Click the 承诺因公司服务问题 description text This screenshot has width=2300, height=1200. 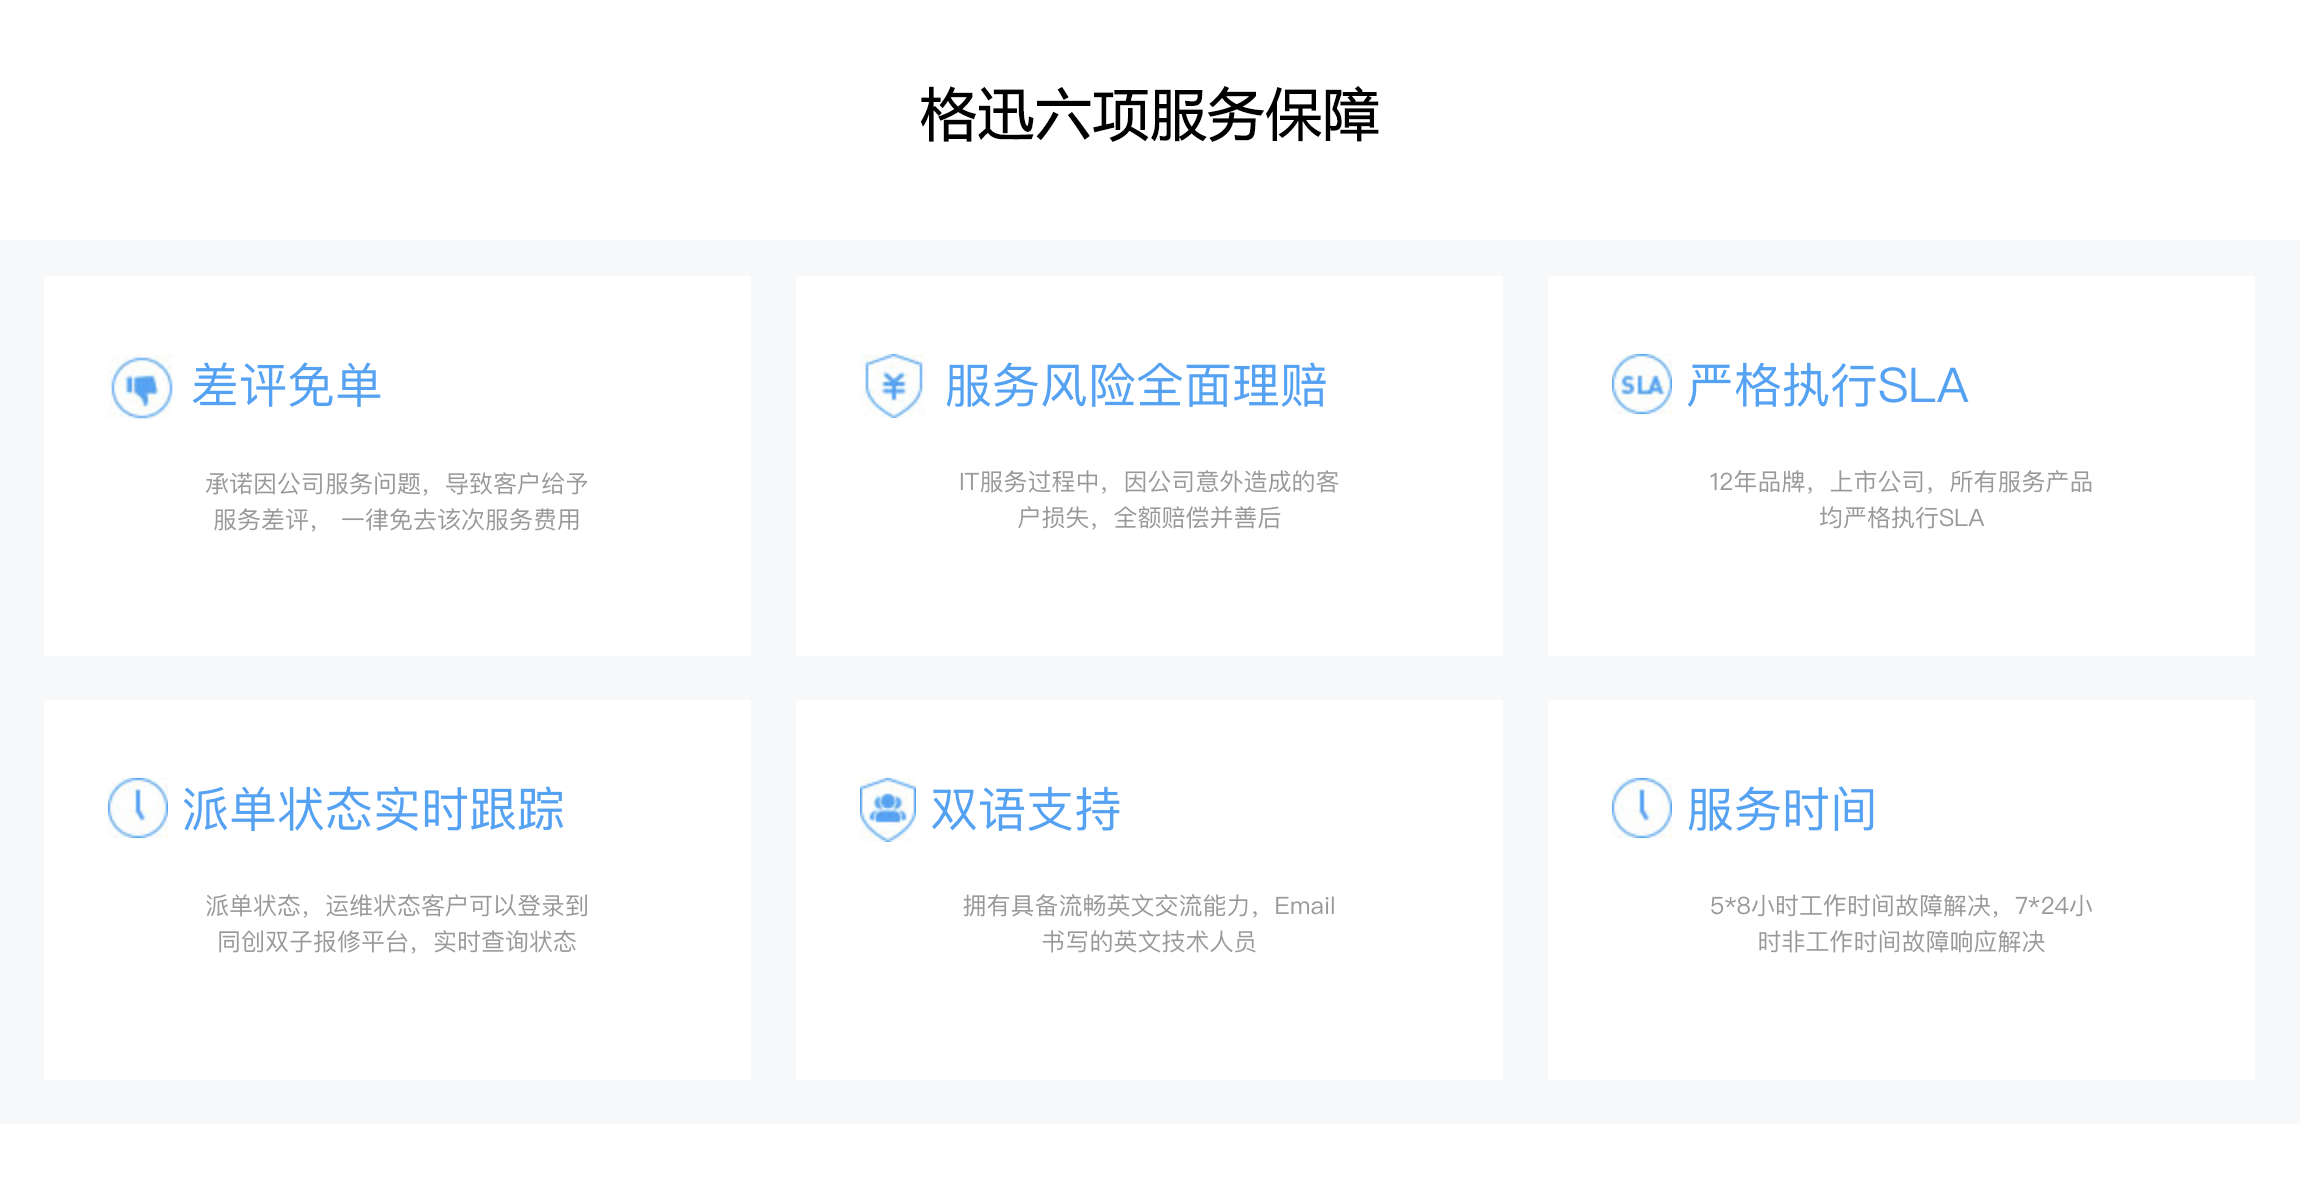(x=396, y=484)
